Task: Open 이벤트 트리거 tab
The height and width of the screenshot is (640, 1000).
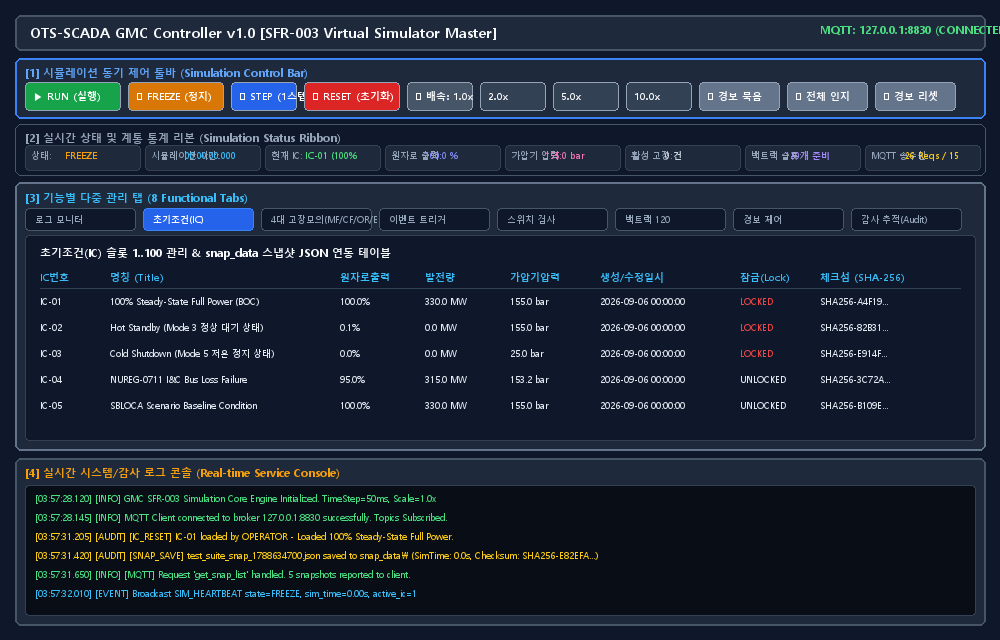Action: [x=434, y=219]
